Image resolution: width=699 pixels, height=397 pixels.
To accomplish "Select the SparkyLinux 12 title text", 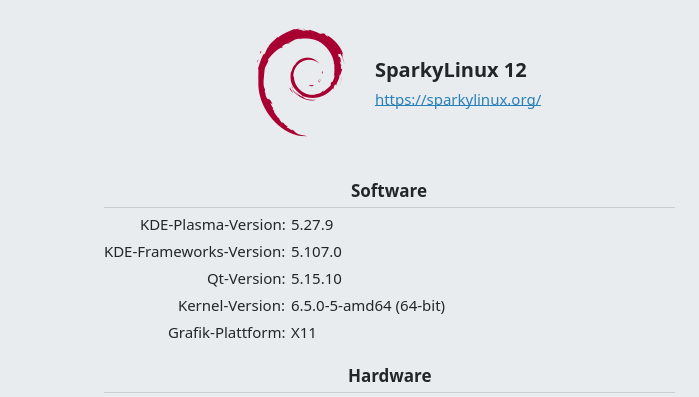I will 450,70.
